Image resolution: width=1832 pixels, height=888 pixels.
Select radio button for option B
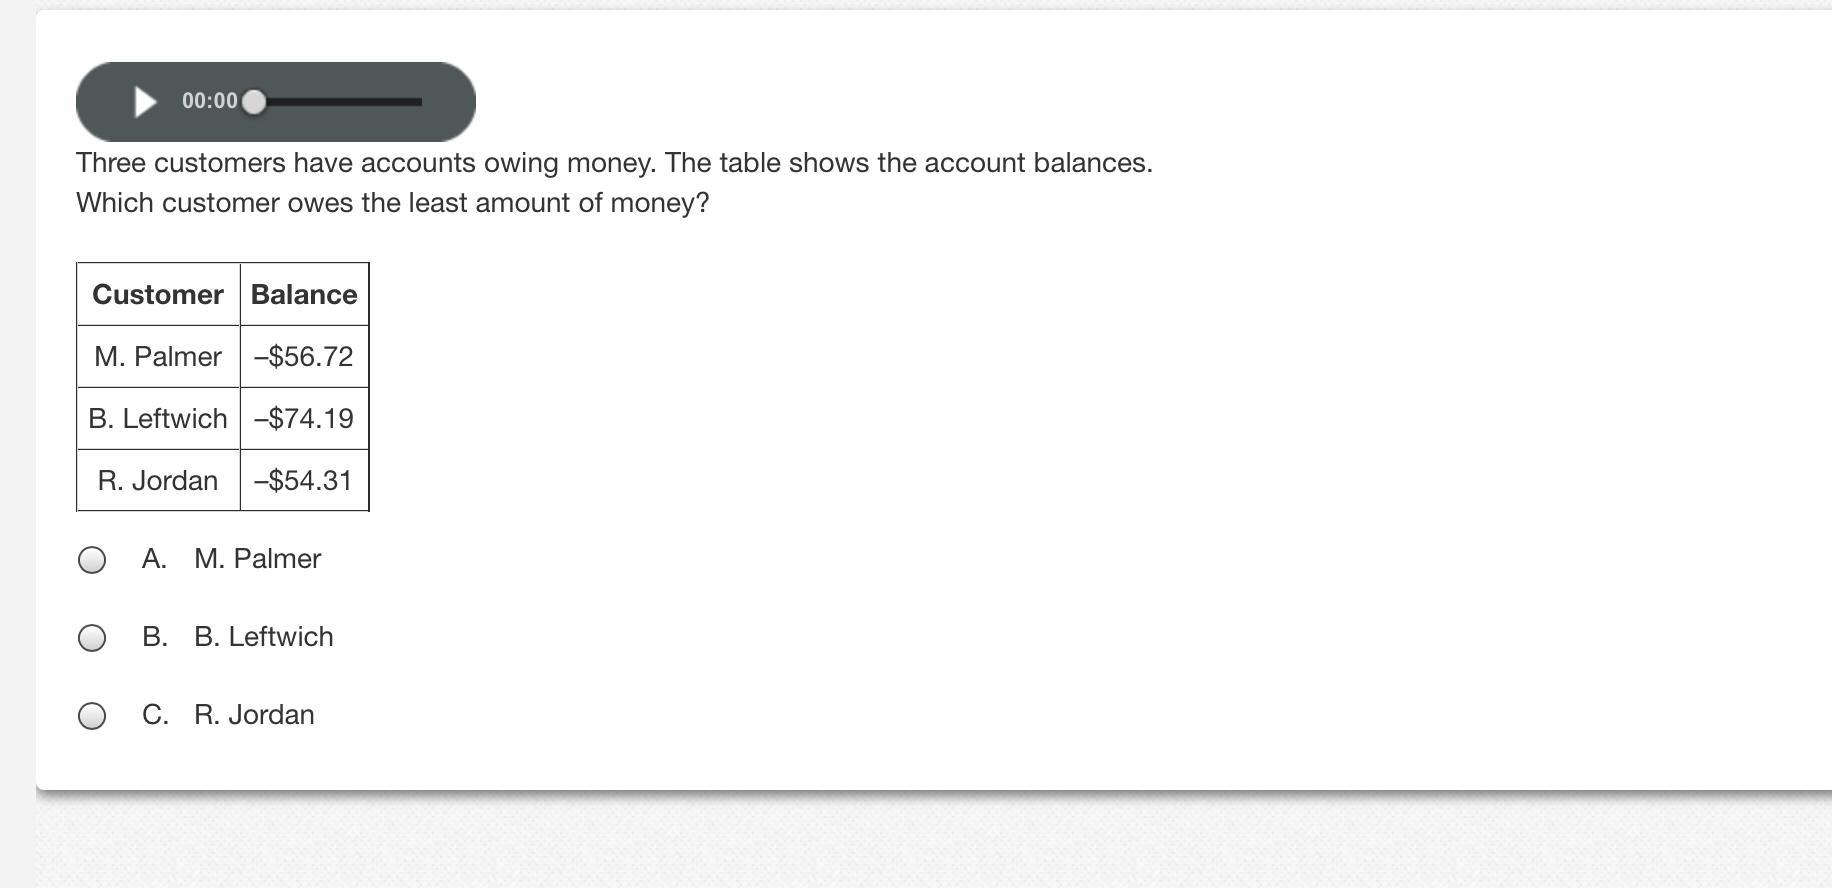92,638
